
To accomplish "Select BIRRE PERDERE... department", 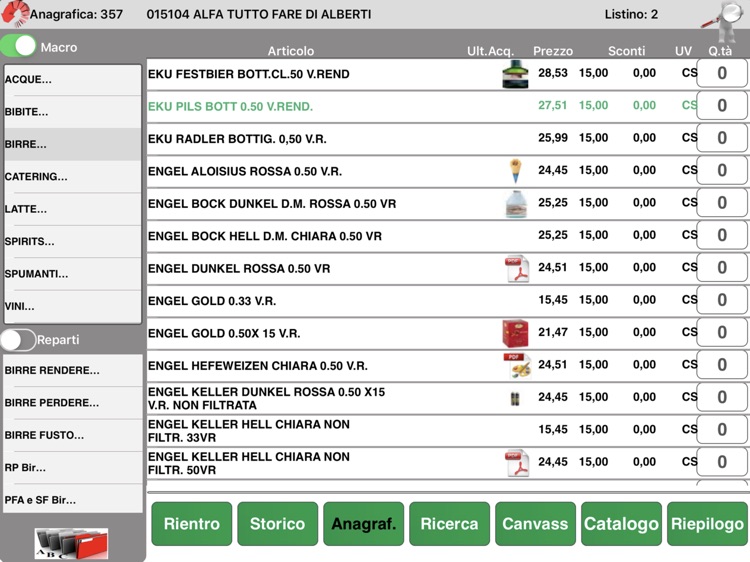I will point(73,403).
